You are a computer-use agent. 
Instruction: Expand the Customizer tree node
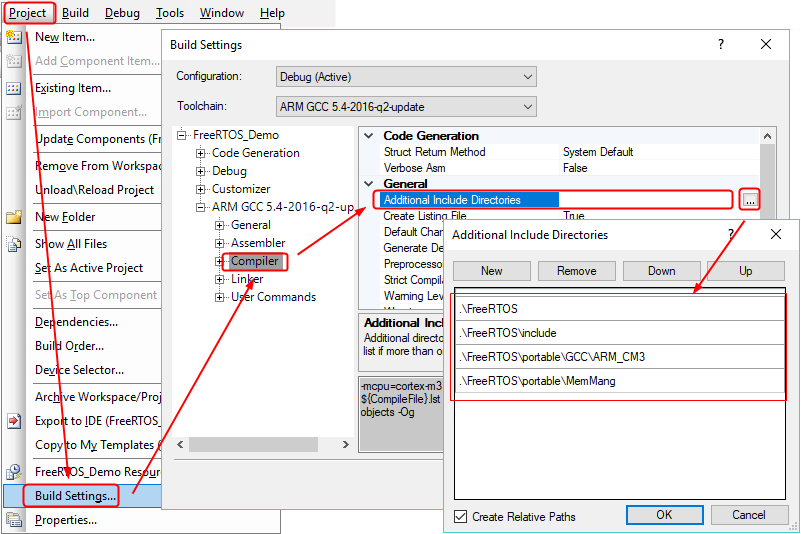[201, 189]
